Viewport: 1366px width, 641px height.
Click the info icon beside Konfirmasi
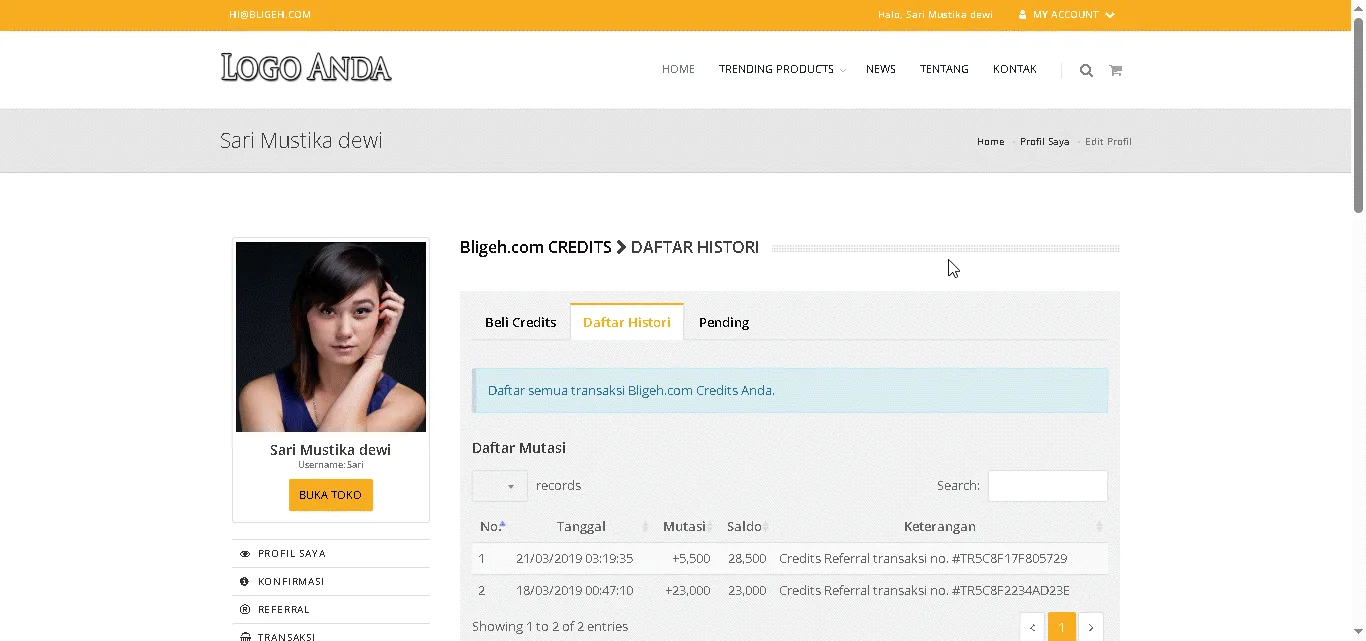tap(245, 582)
